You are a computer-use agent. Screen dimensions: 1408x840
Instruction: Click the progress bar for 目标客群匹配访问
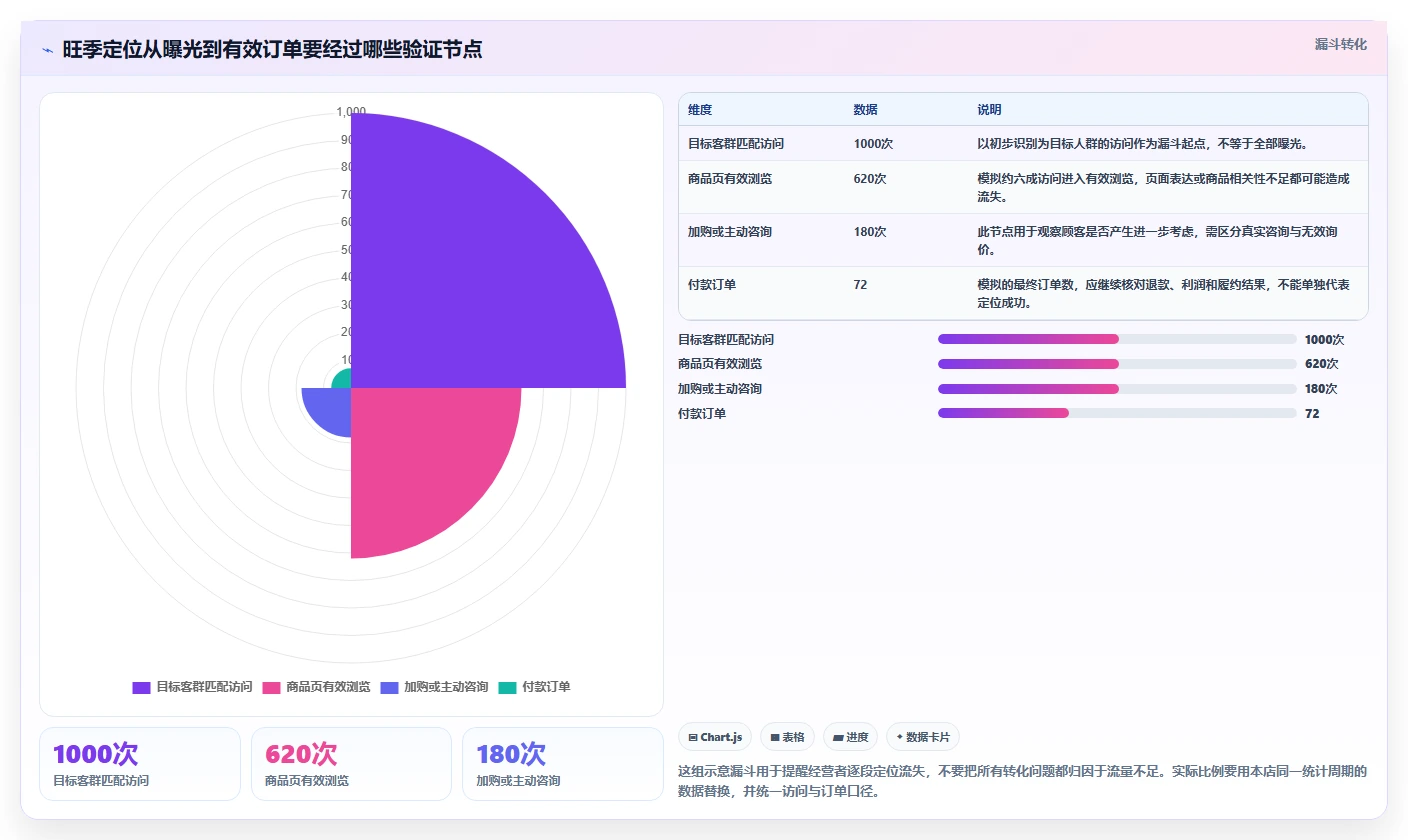coord(1117,339)
